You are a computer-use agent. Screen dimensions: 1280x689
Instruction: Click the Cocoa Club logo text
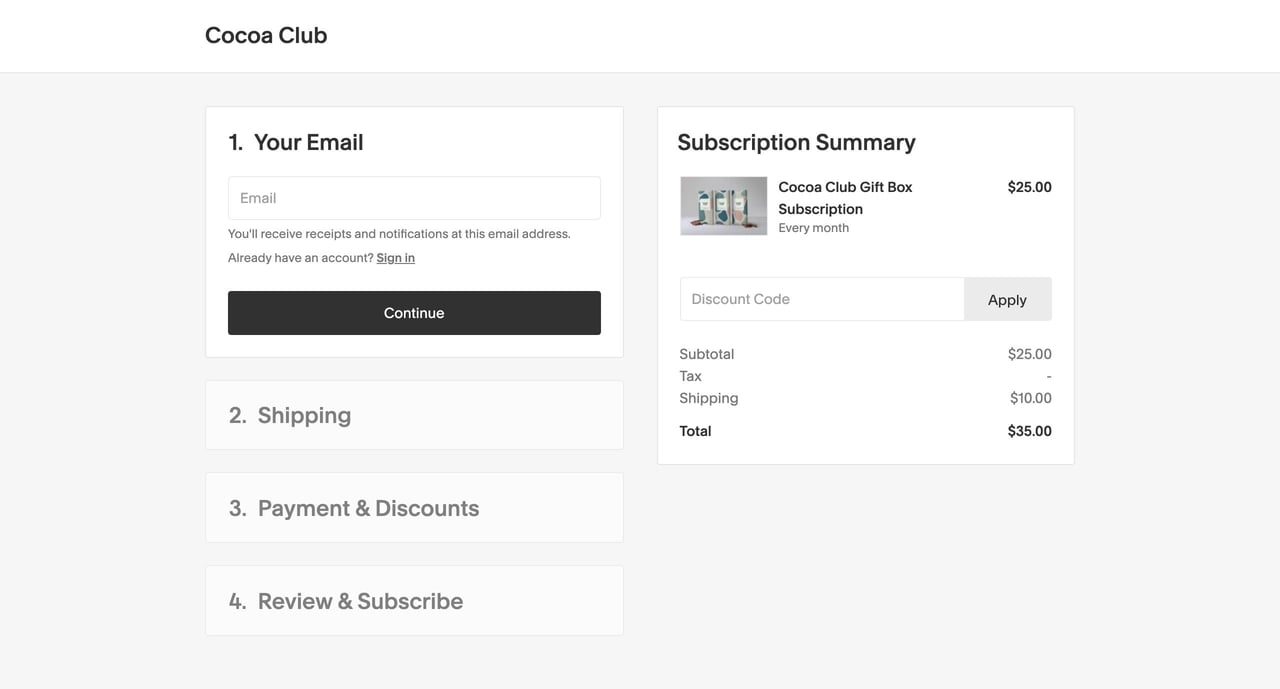265,35
